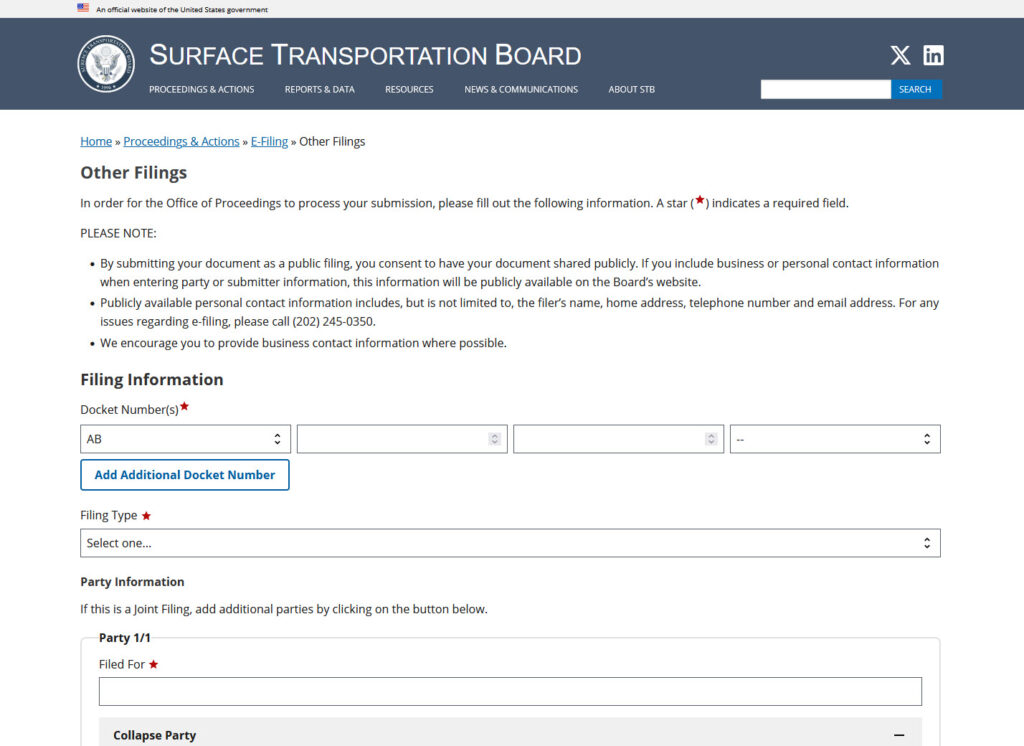The height and width of the screenshot is (746, 1024).
Task: Open the docket suffix dropdown showing dashes
Action: click(834, 439)
